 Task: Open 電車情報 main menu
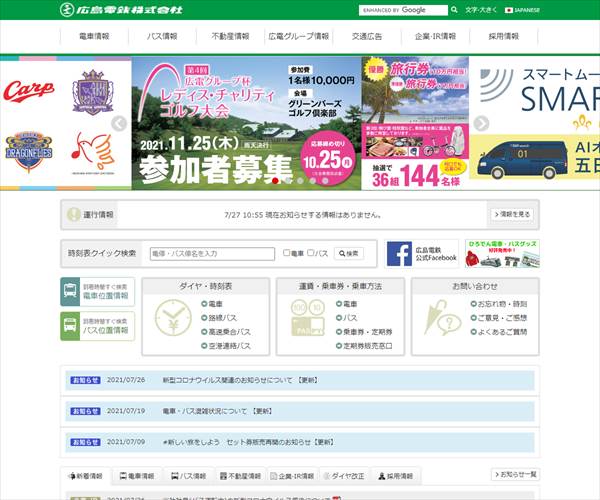pos(94,36)
